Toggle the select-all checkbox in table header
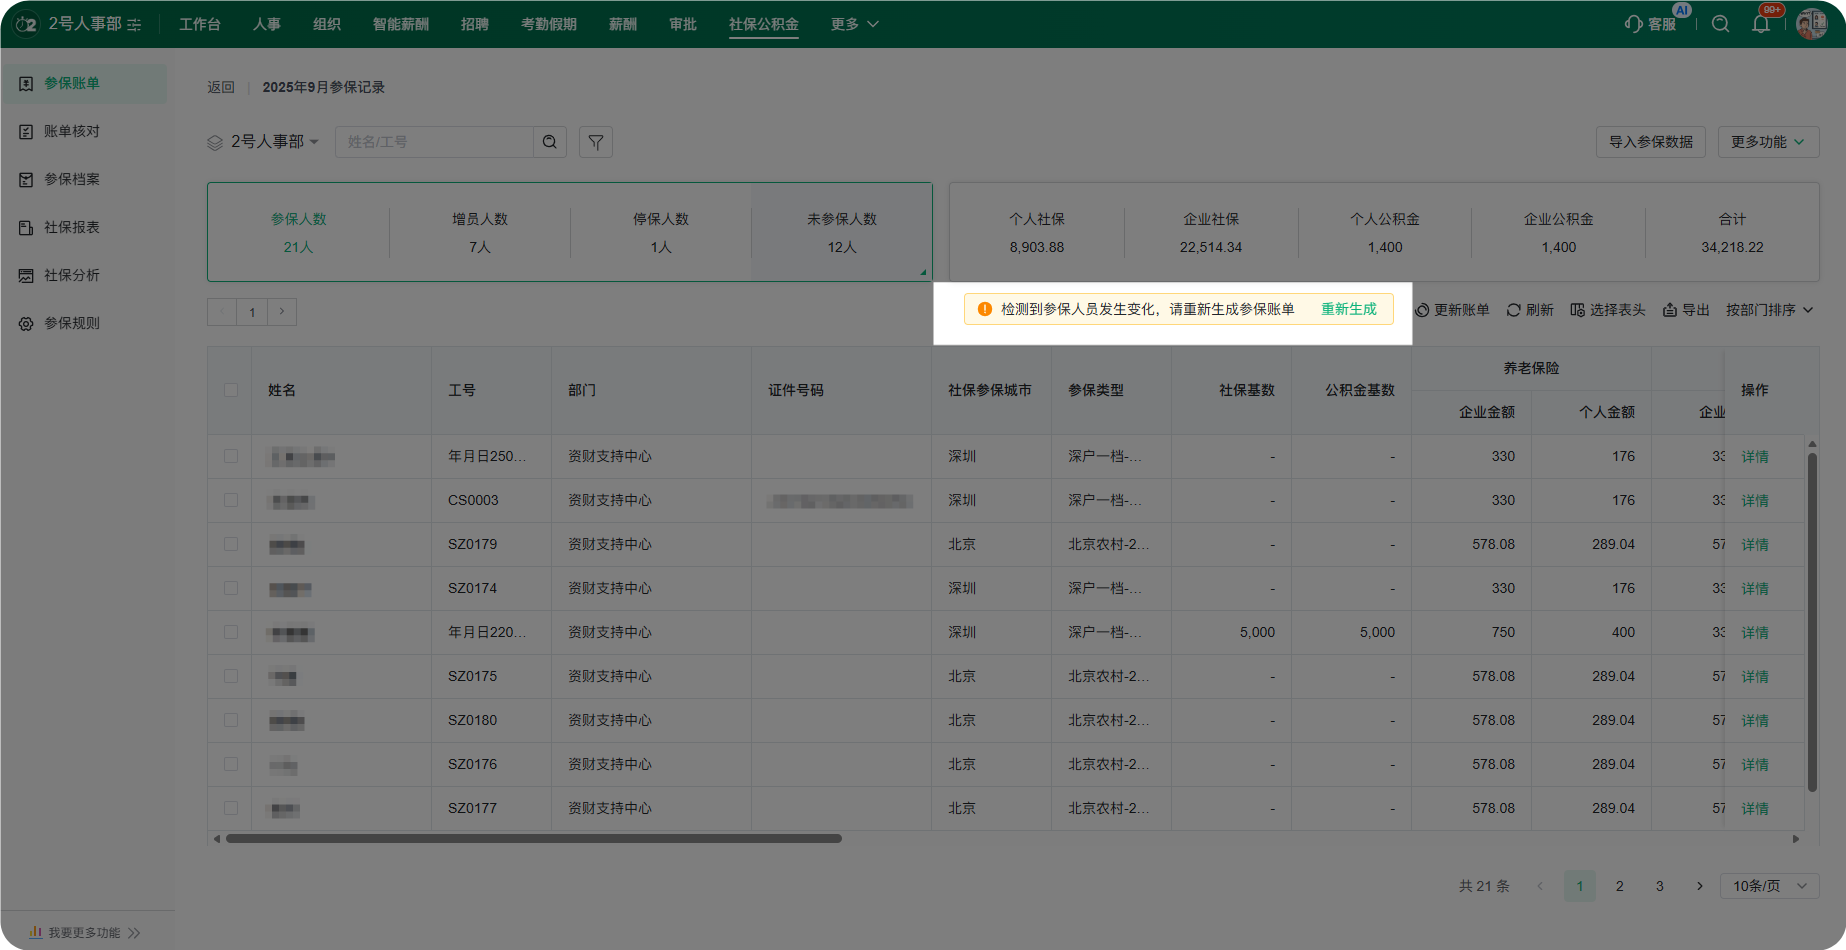1846x950 pixels. click(x=231, y=390)
